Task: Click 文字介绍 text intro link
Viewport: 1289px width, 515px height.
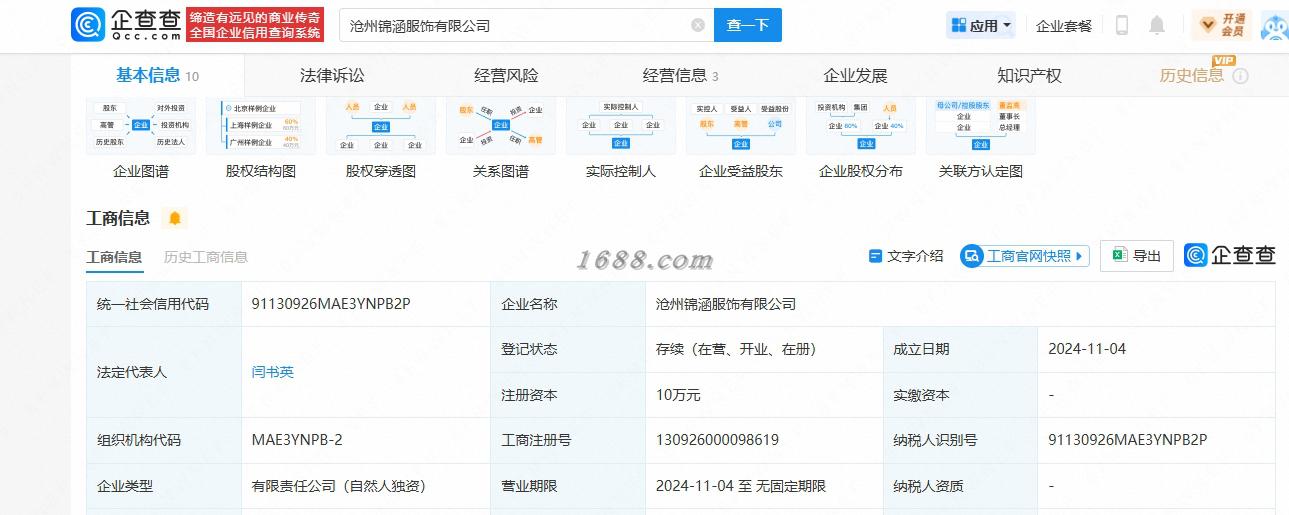Action: point(906,256)
